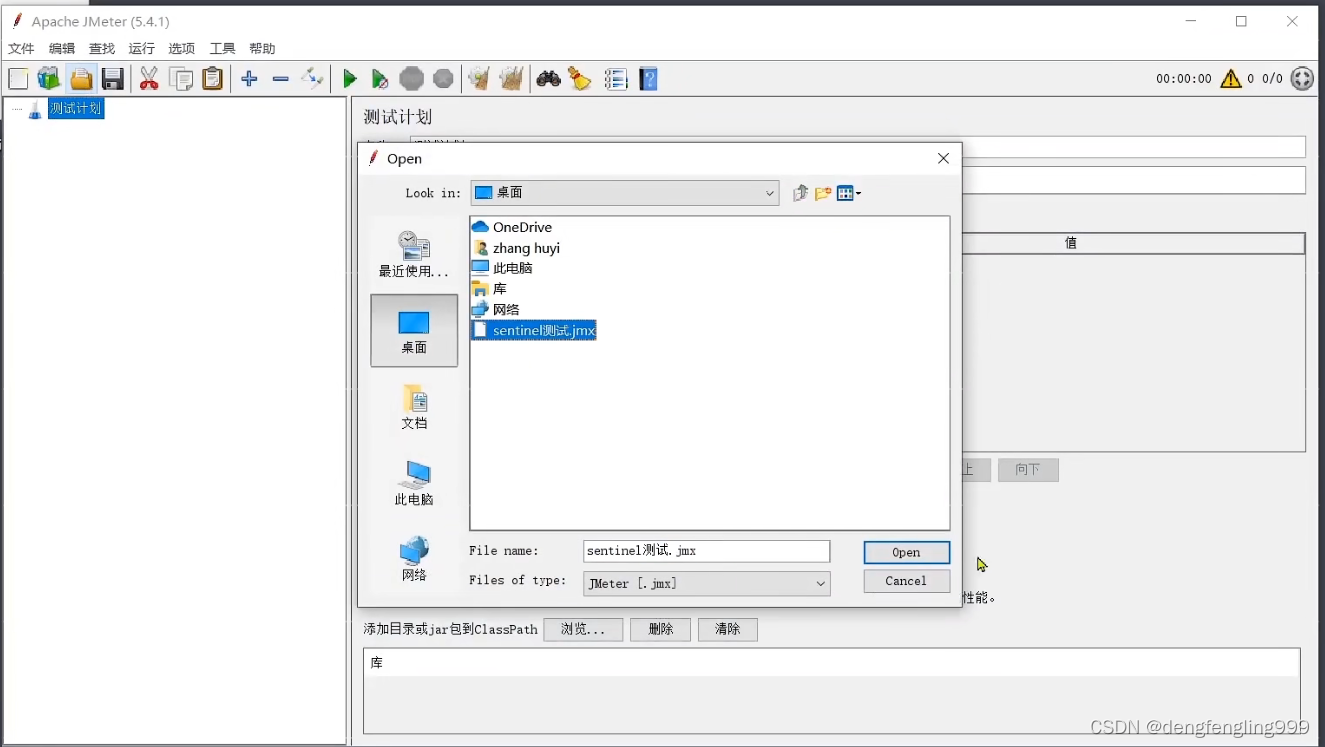Create a new test plan via toolbar
Screen dimensions: 1325x747
(x=18, y=79)
